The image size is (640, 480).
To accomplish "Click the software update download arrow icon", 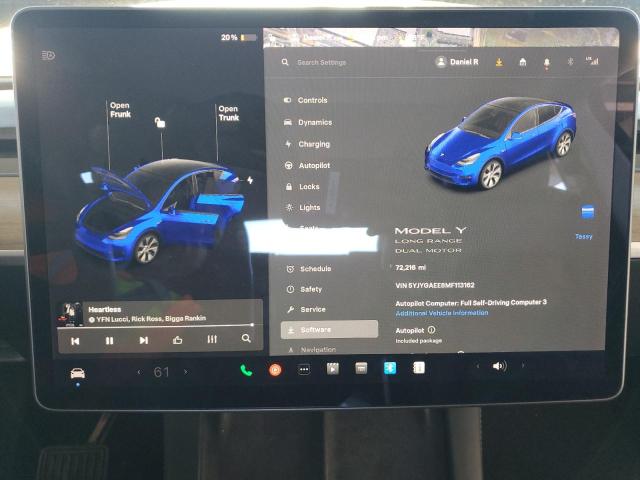I will [x=498, y=62].
